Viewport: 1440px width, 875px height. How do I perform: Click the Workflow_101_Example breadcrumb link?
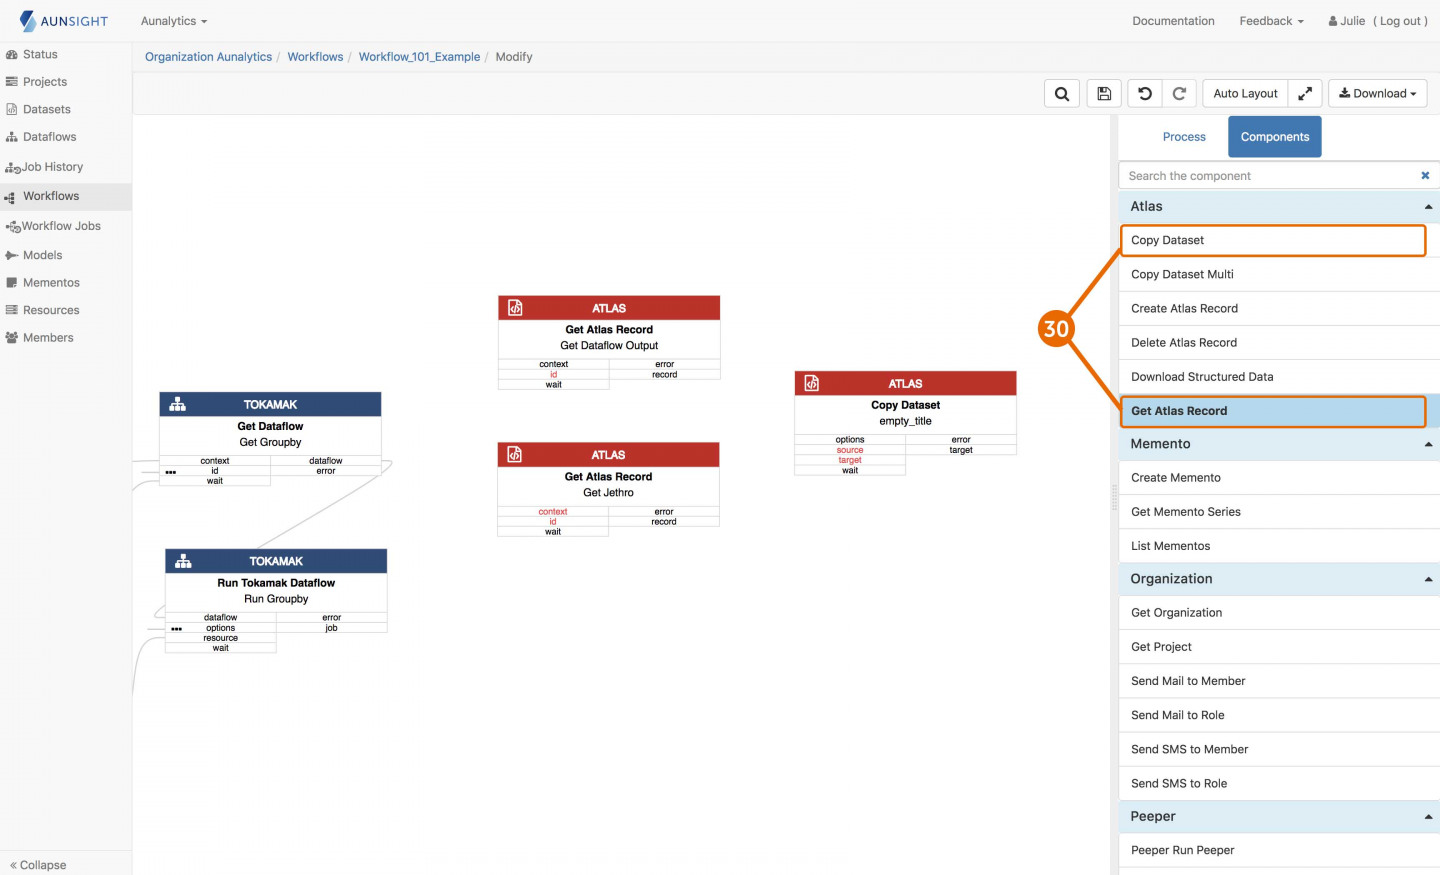(x=419, y=57)
